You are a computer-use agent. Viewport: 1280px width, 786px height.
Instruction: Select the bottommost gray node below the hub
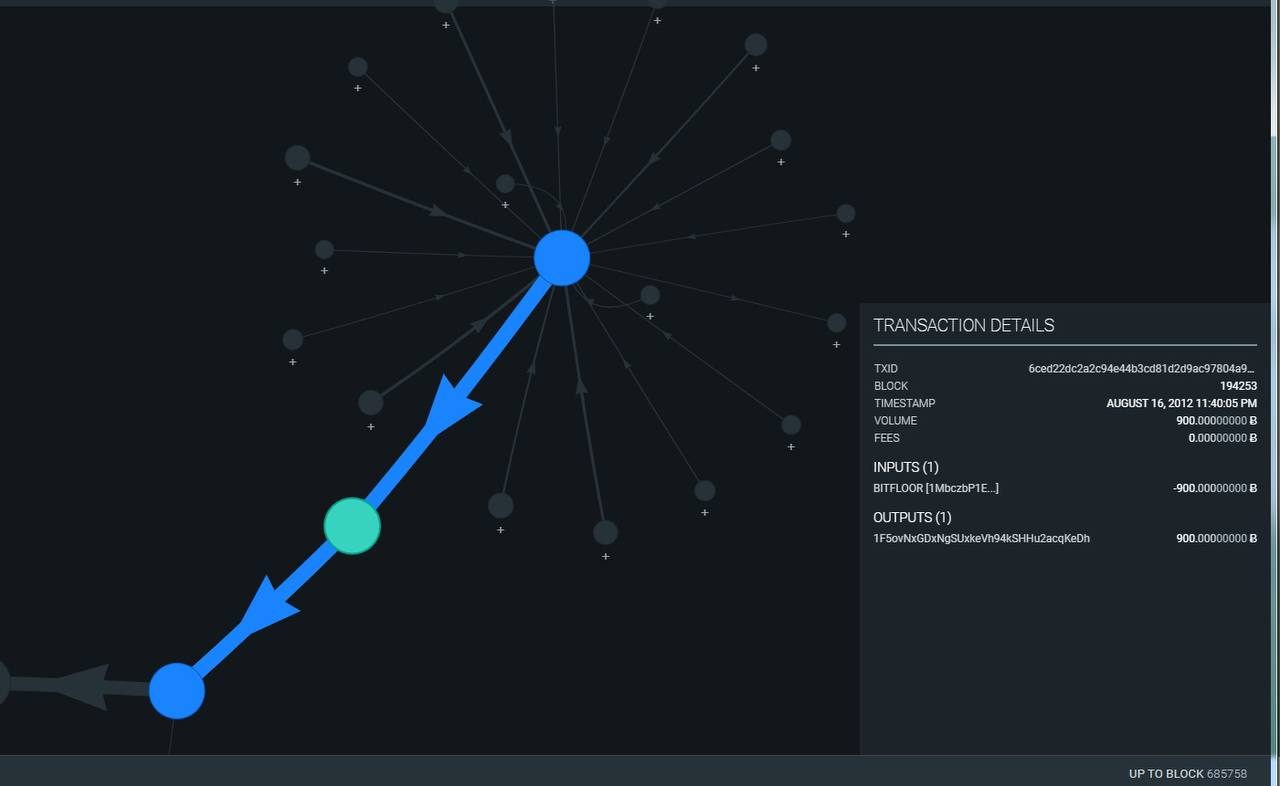coord(605,532)
